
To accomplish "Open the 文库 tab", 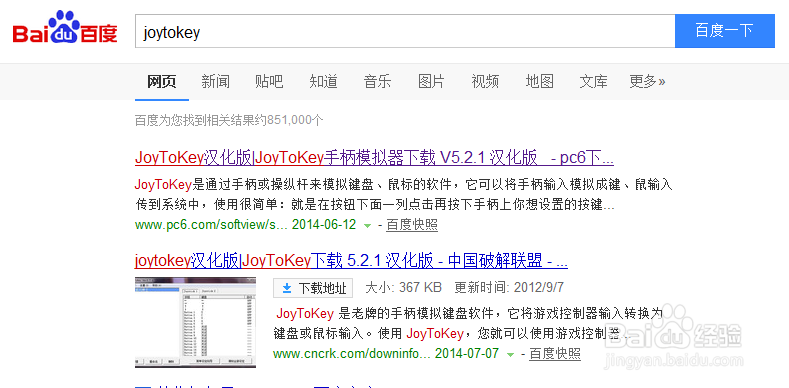I will click(x=593, y=82).
